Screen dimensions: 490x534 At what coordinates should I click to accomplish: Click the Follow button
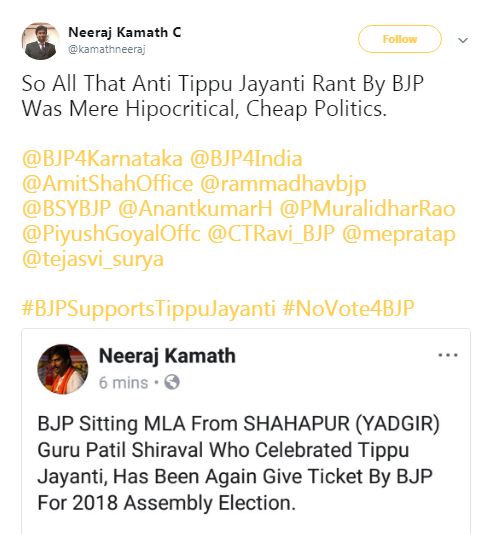[399, 39]
